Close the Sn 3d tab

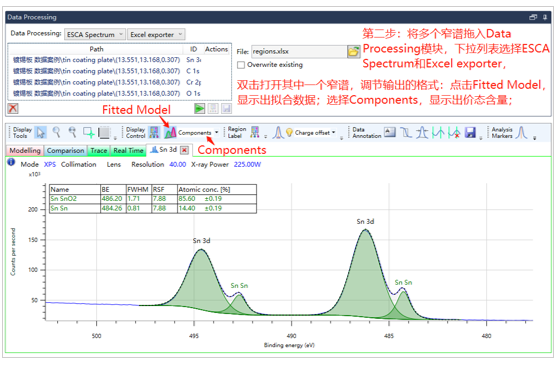[x=184, y=150]
